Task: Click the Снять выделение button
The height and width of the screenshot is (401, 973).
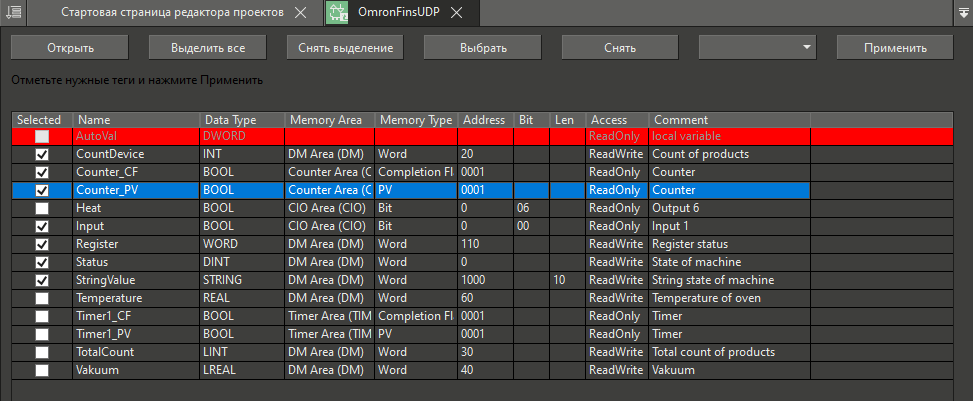Action: 345,47
